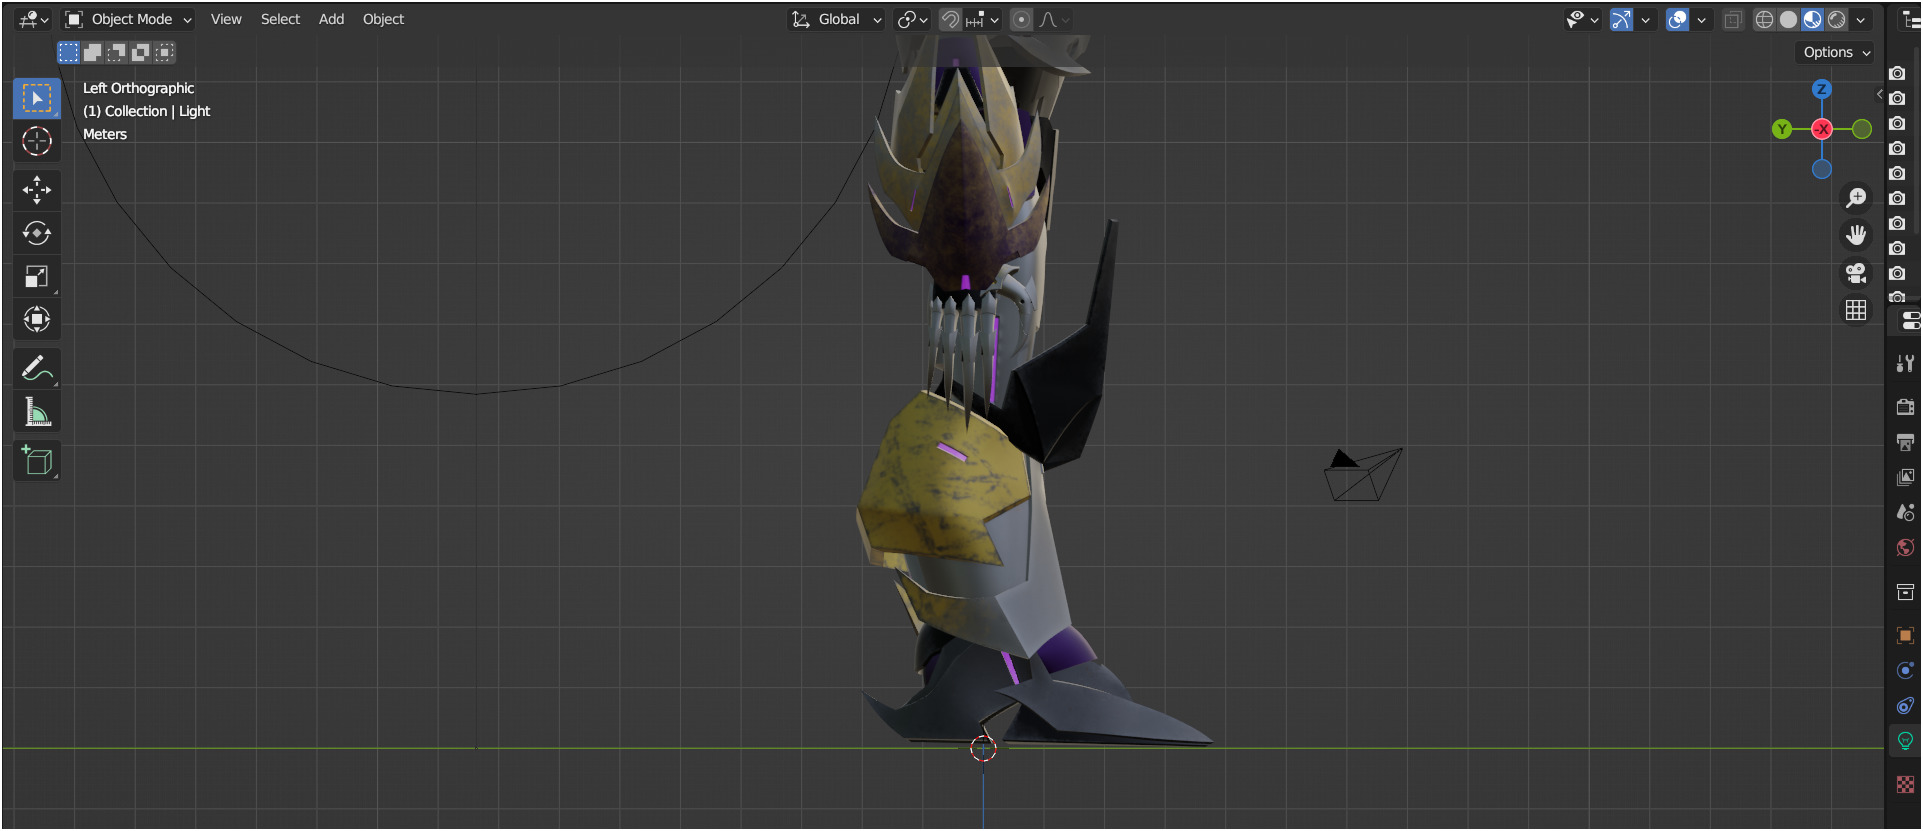Select the Measure tool
This screenshot has height=831, width=1923.
tap(37, 411)
